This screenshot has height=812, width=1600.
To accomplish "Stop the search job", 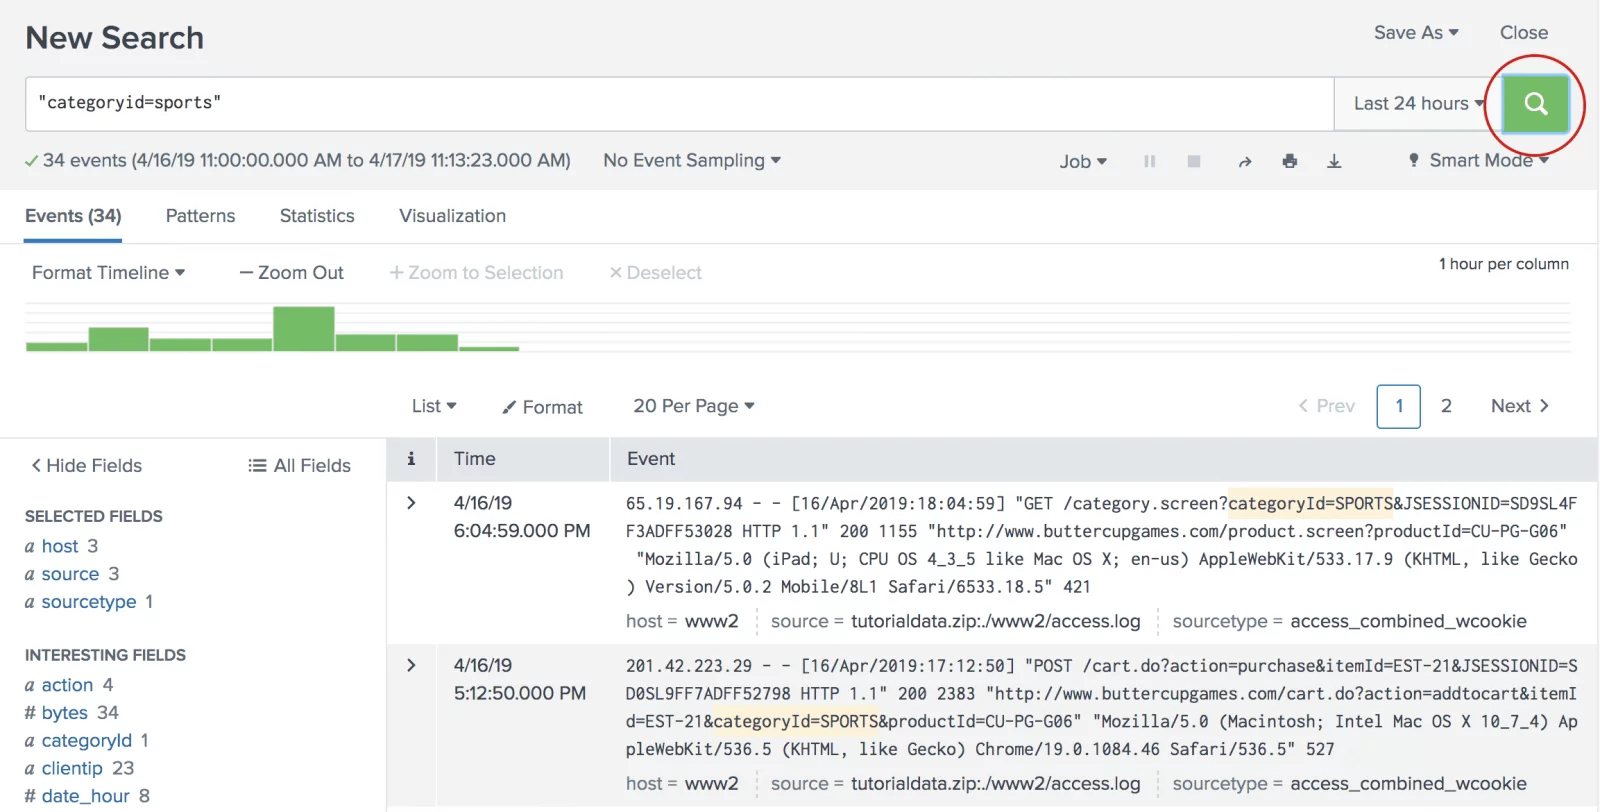I will (1194, 161).
